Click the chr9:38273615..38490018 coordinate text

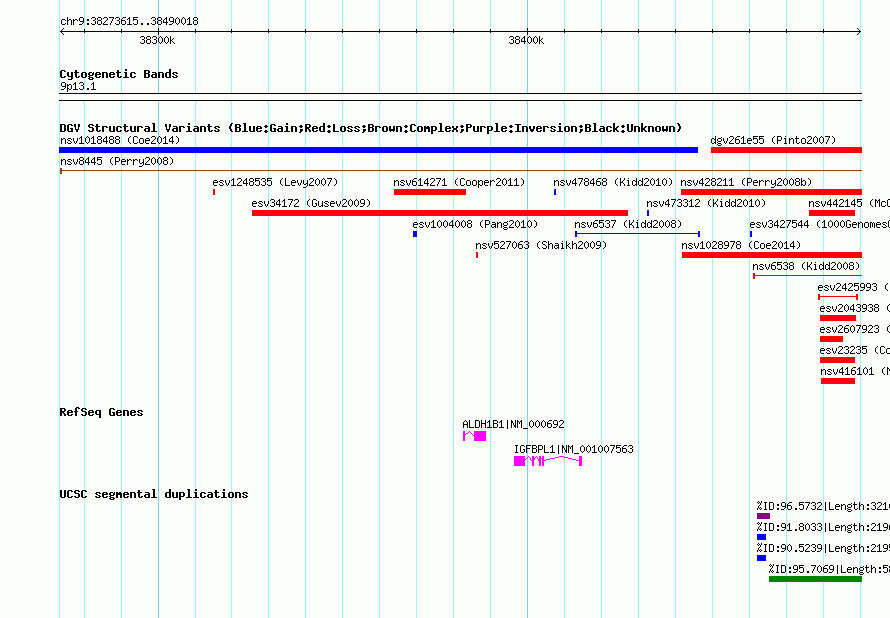coord(129,22)
